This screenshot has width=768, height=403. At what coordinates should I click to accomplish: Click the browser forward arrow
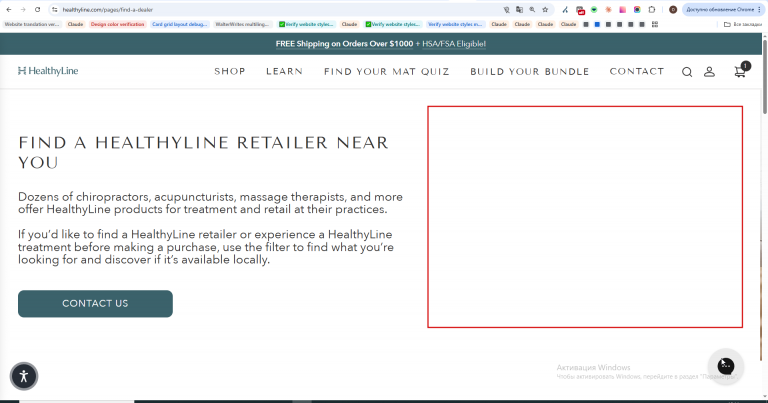(23, 9)
